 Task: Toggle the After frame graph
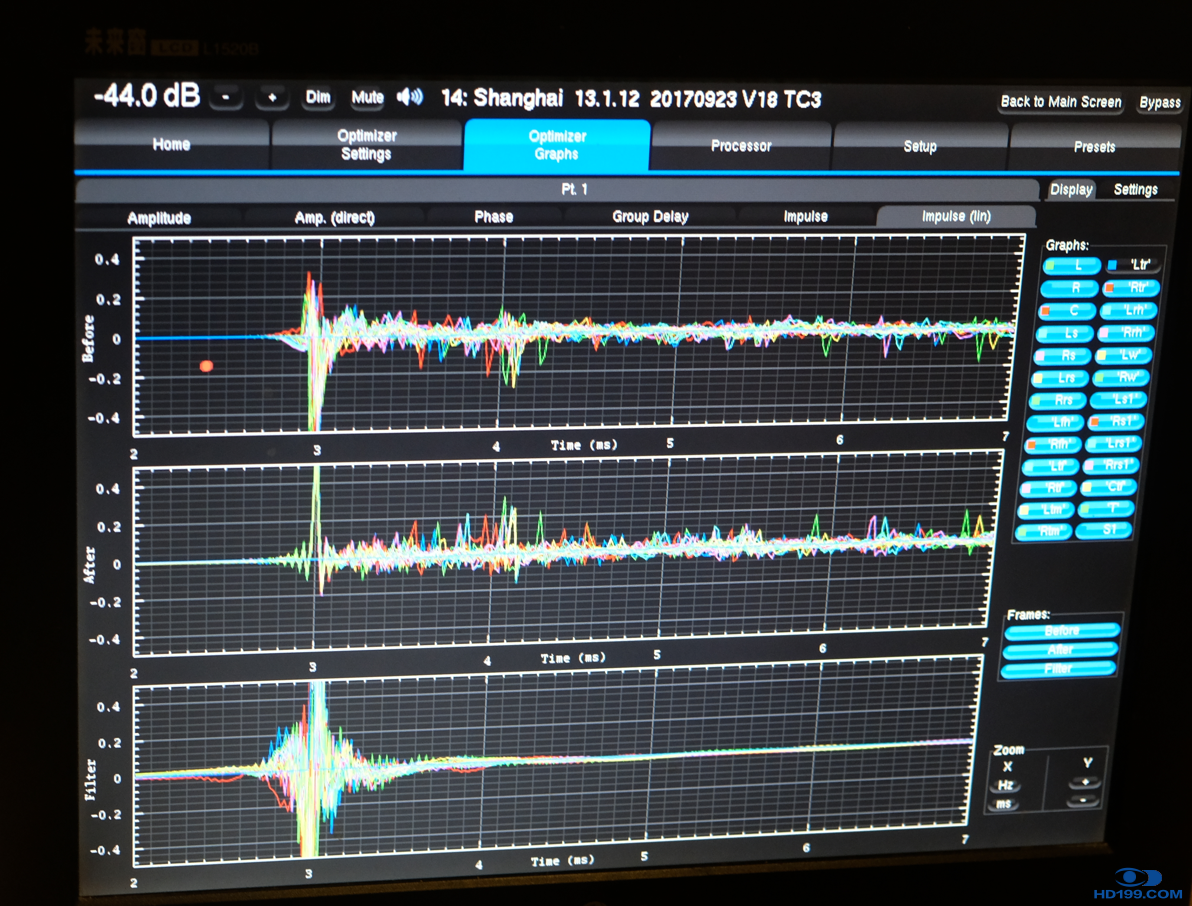pyautogui.click(x=1060, y=650)
